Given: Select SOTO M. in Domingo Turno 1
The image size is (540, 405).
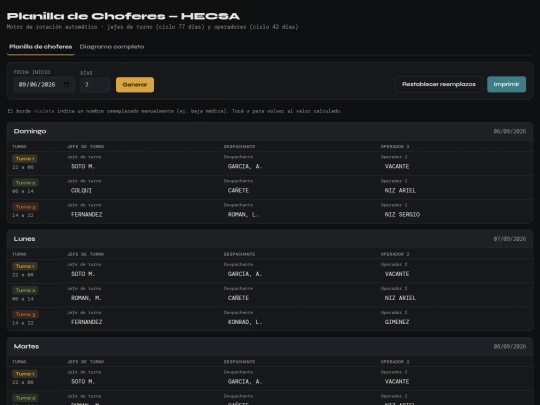Looking at the screenshot, I should pos(83,167).
